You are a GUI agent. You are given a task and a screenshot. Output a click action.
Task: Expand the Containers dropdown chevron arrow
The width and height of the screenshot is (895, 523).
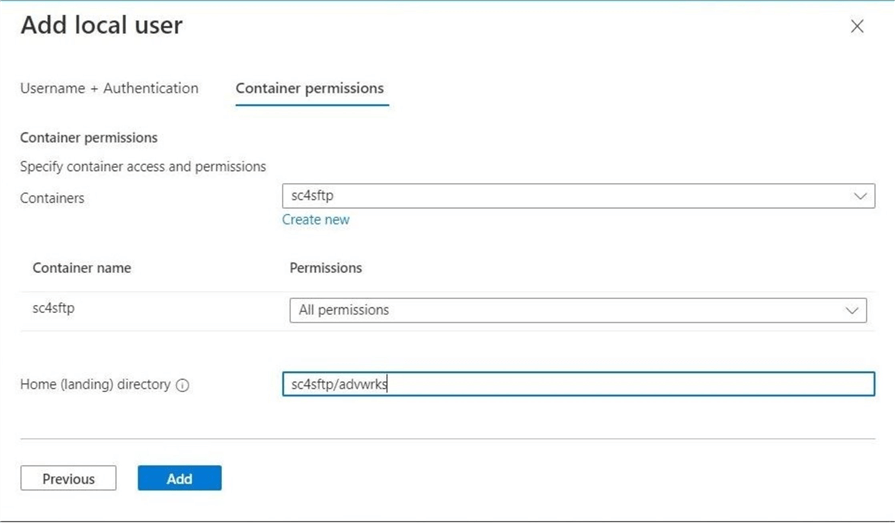[x=861, y=196]
